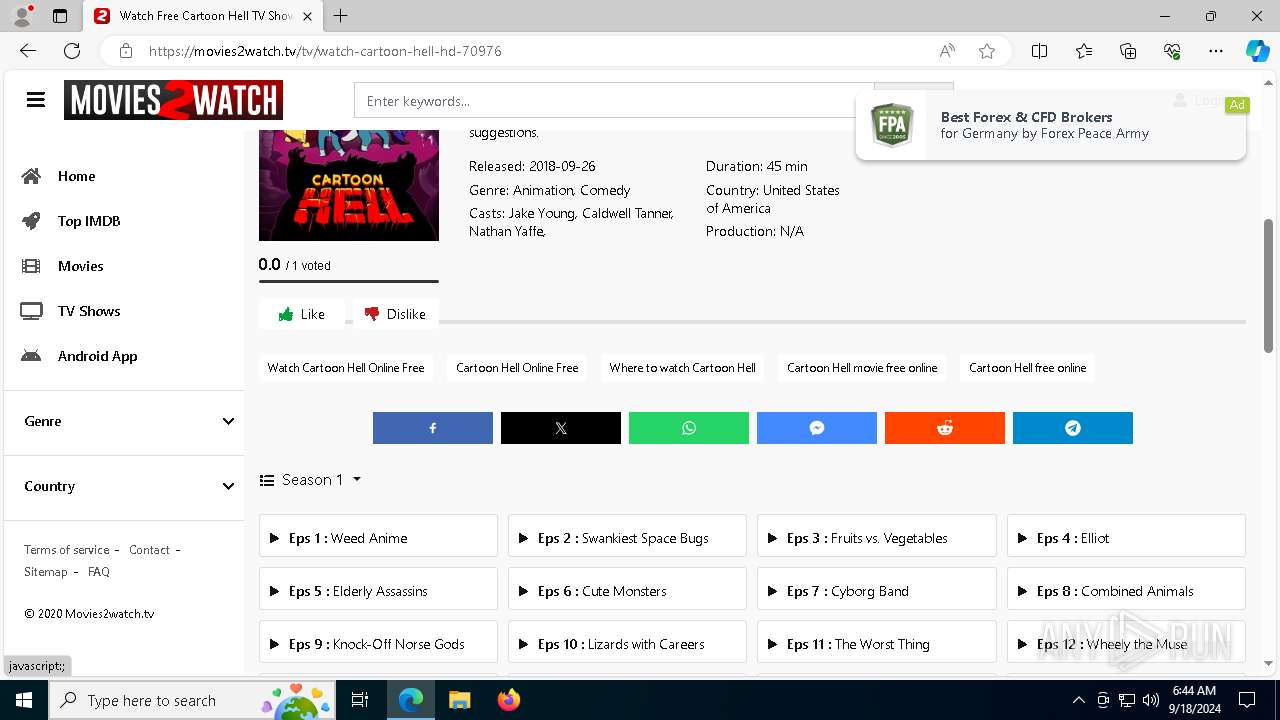Image resolution: width=1280 pixels, height=720 pixels.
Task: Click the 'Cartoon Hell Online Free' tag
Action: [x=517, y=368]
